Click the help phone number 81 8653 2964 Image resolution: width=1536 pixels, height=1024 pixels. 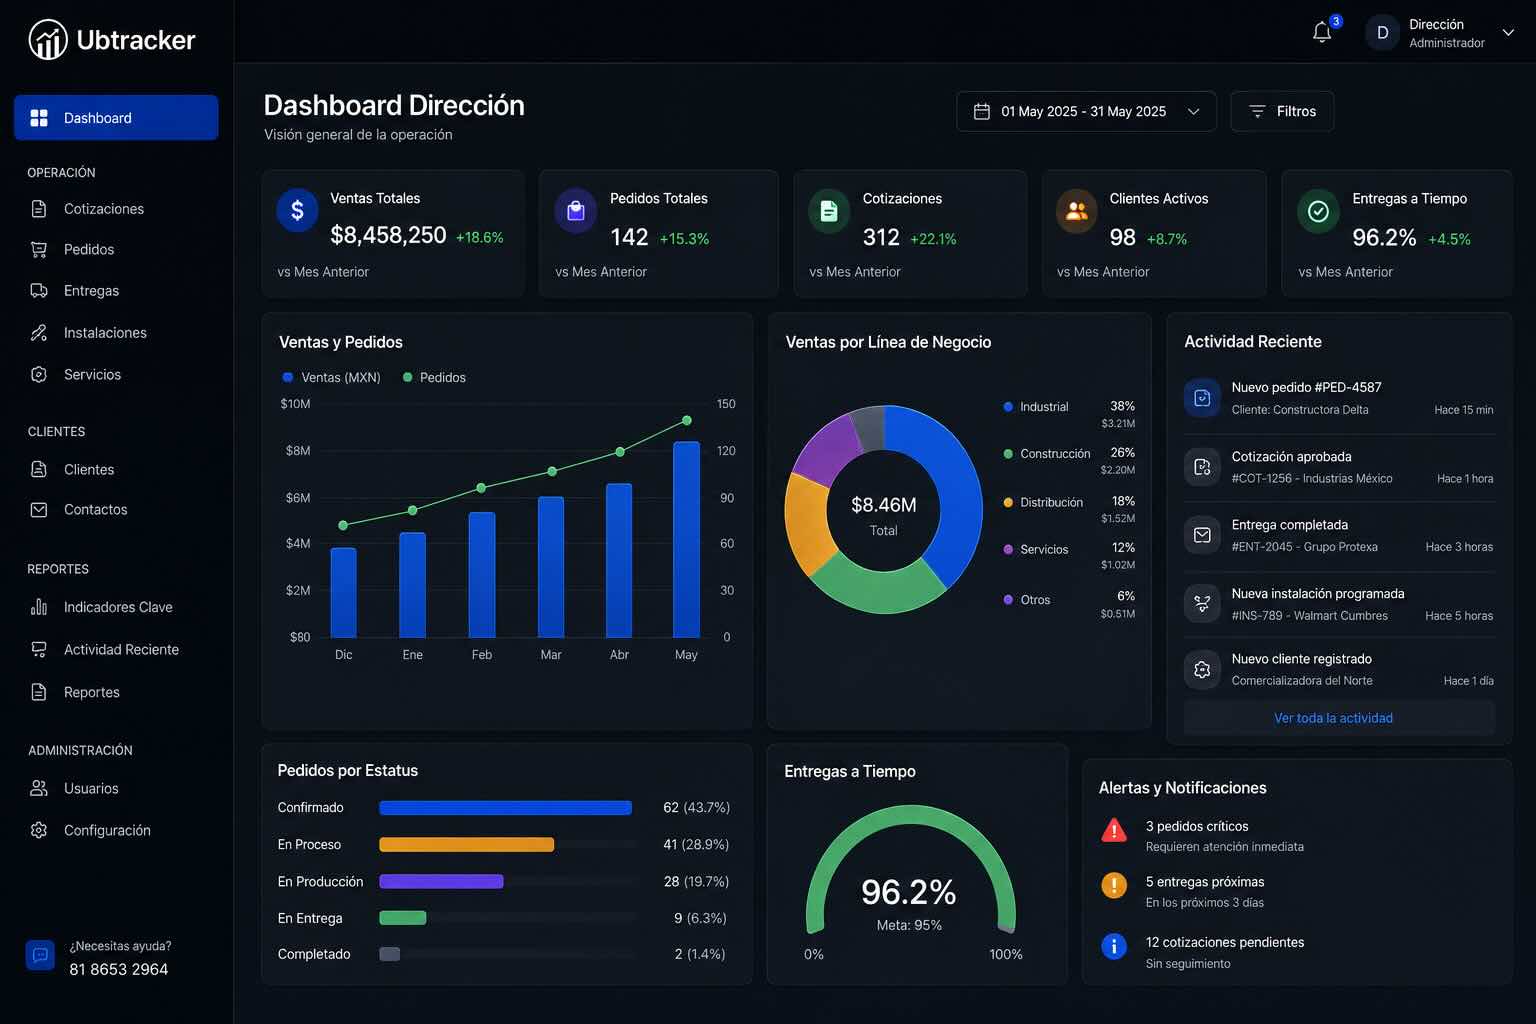(x=118, y=970)
